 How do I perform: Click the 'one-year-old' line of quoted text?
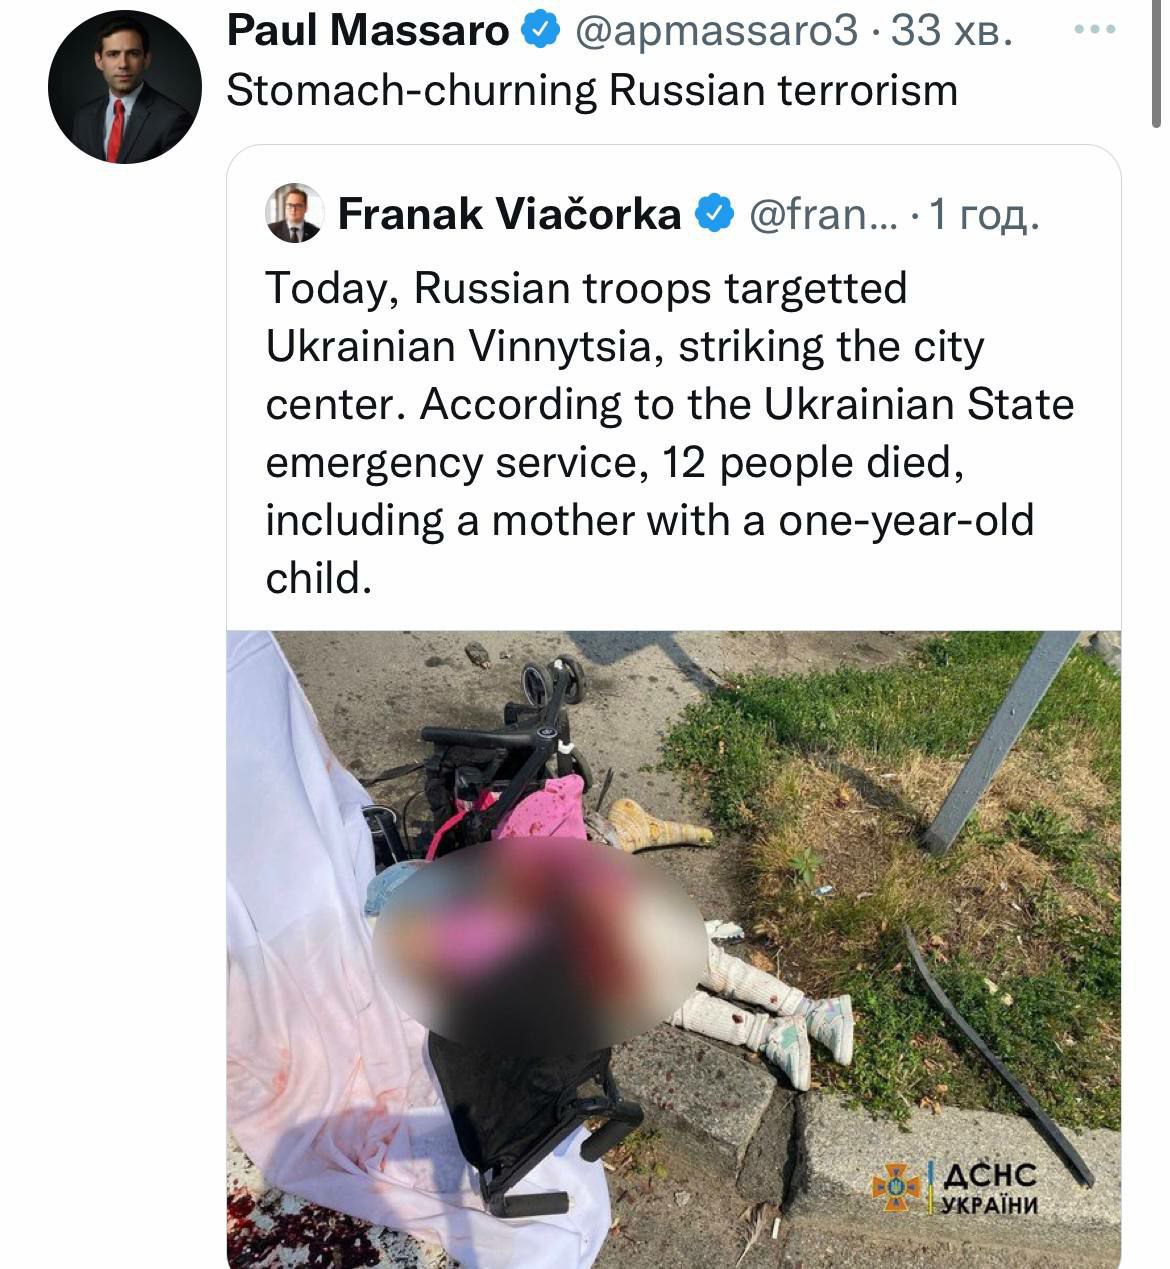pos(649,521)
